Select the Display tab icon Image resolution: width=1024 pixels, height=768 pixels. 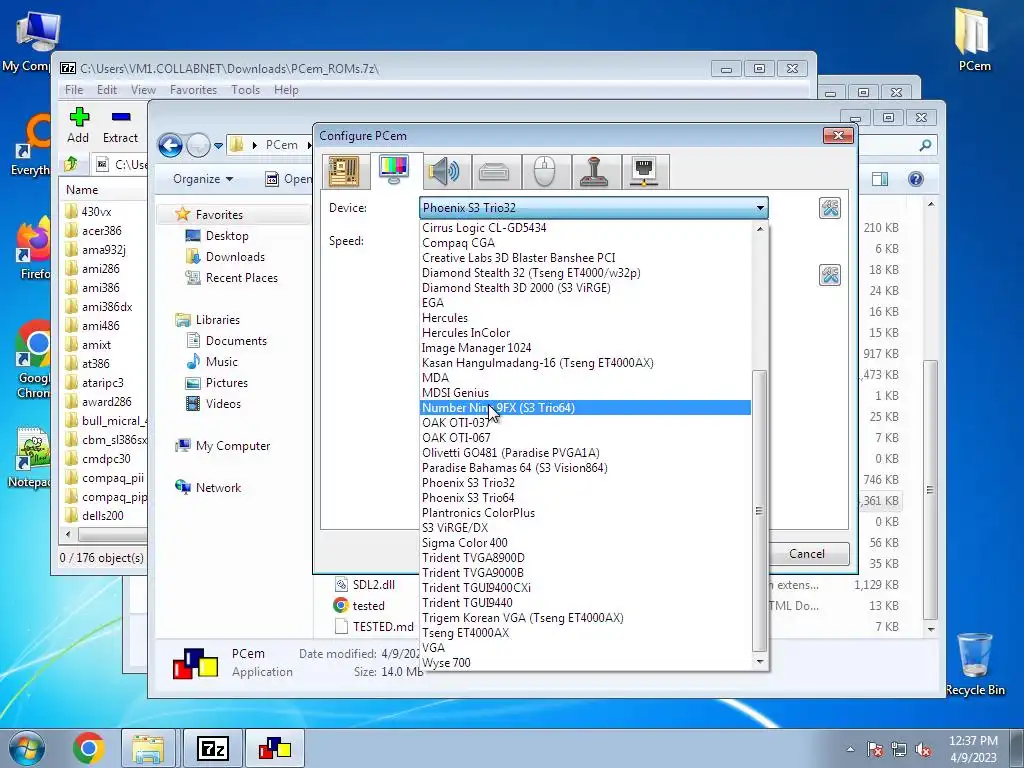point(394,170)
